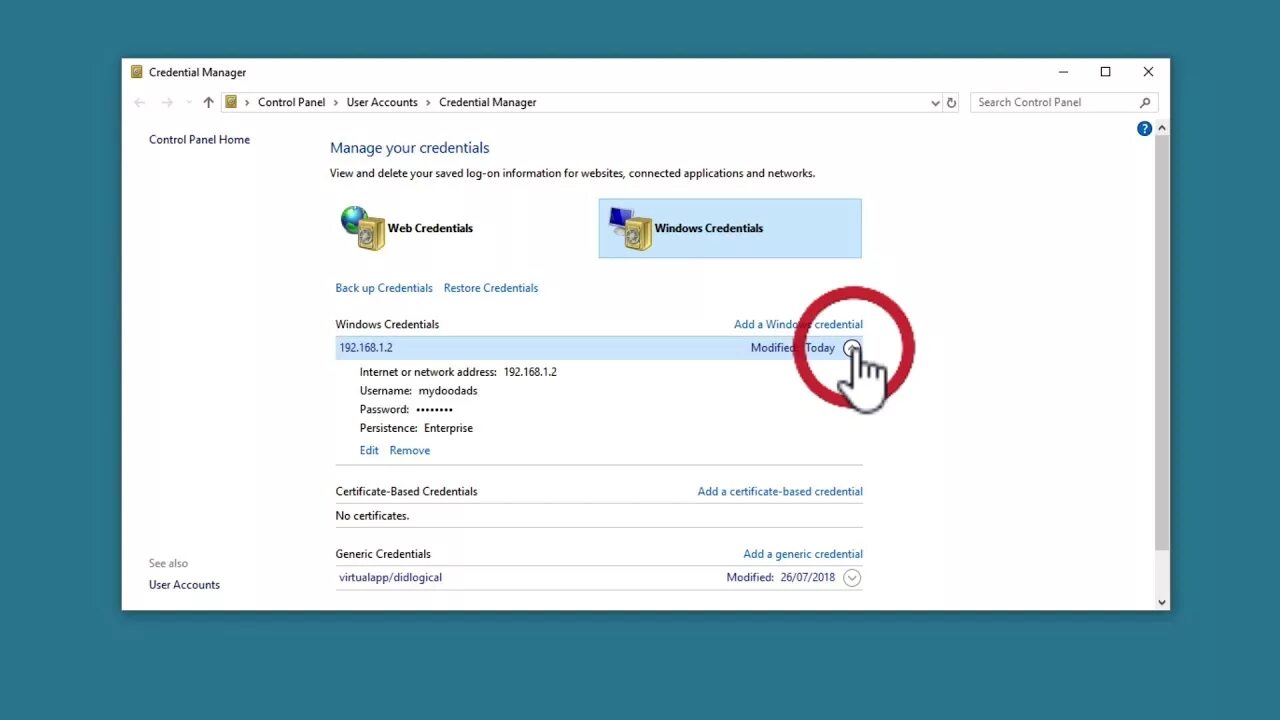Add a Windows credential

(x=798, y=324)
